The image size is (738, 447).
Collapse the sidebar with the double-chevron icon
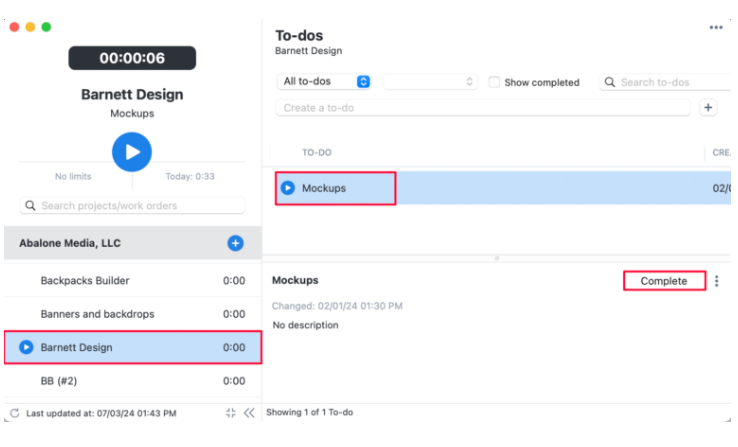click(249, 413)
